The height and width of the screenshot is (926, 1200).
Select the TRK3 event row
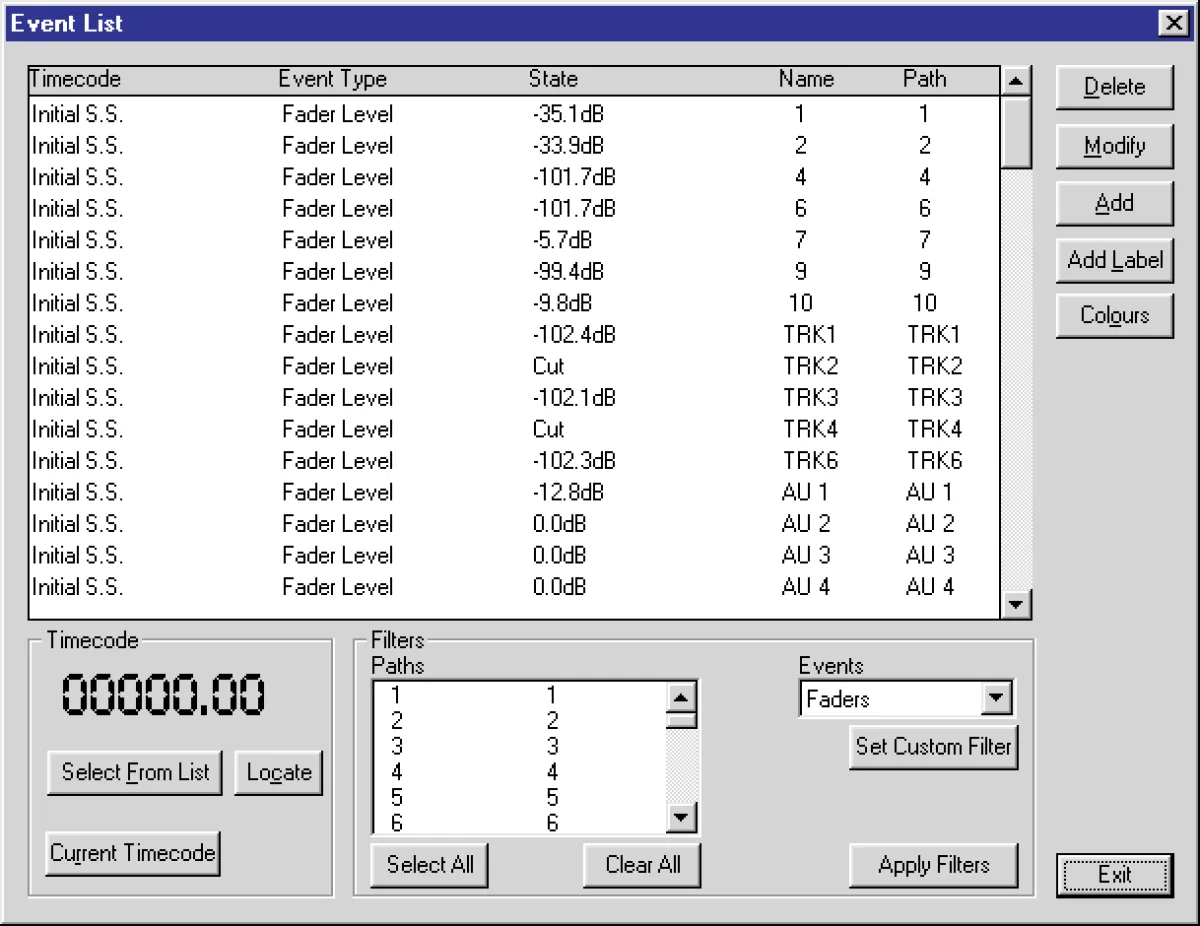click(514, 398)
